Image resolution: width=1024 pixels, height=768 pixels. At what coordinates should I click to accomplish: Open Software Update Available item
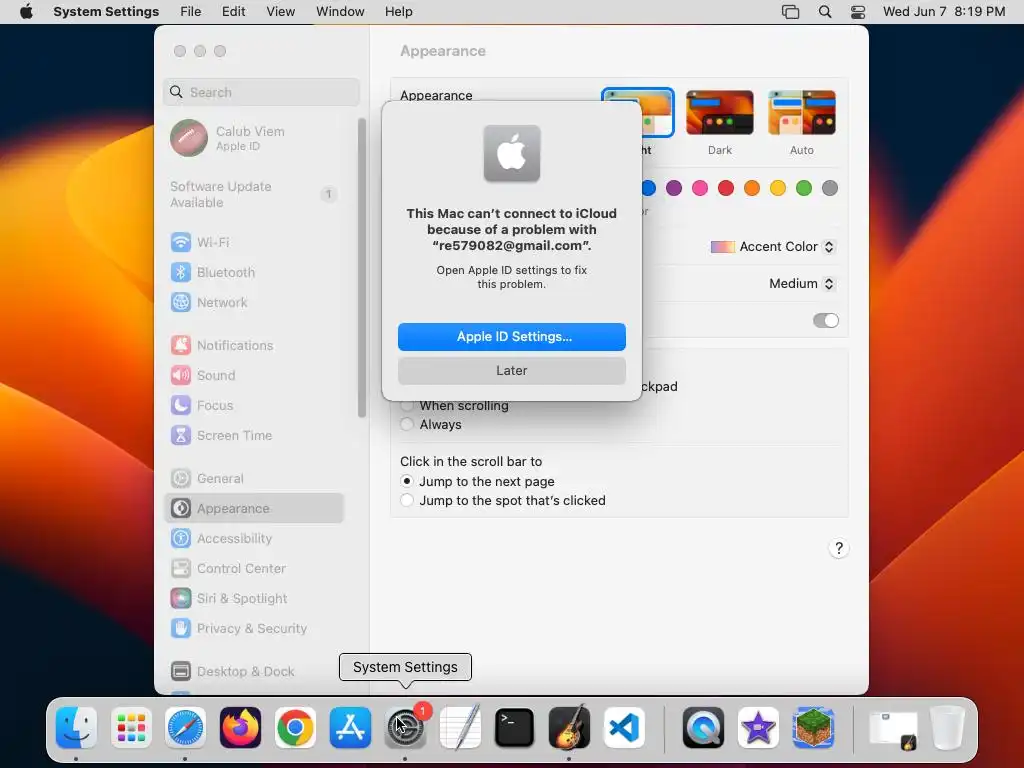(254, 195)
